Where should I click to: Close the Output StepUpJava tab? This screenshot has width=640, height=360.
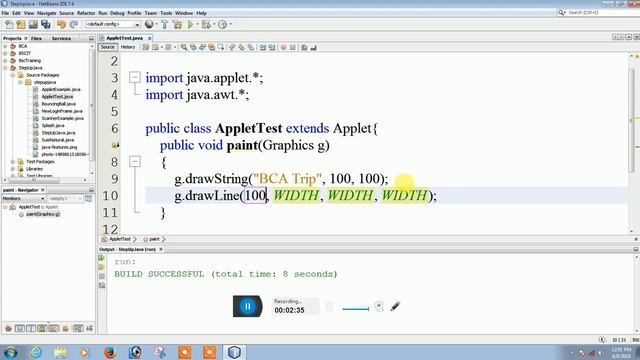tap(161, 249)
